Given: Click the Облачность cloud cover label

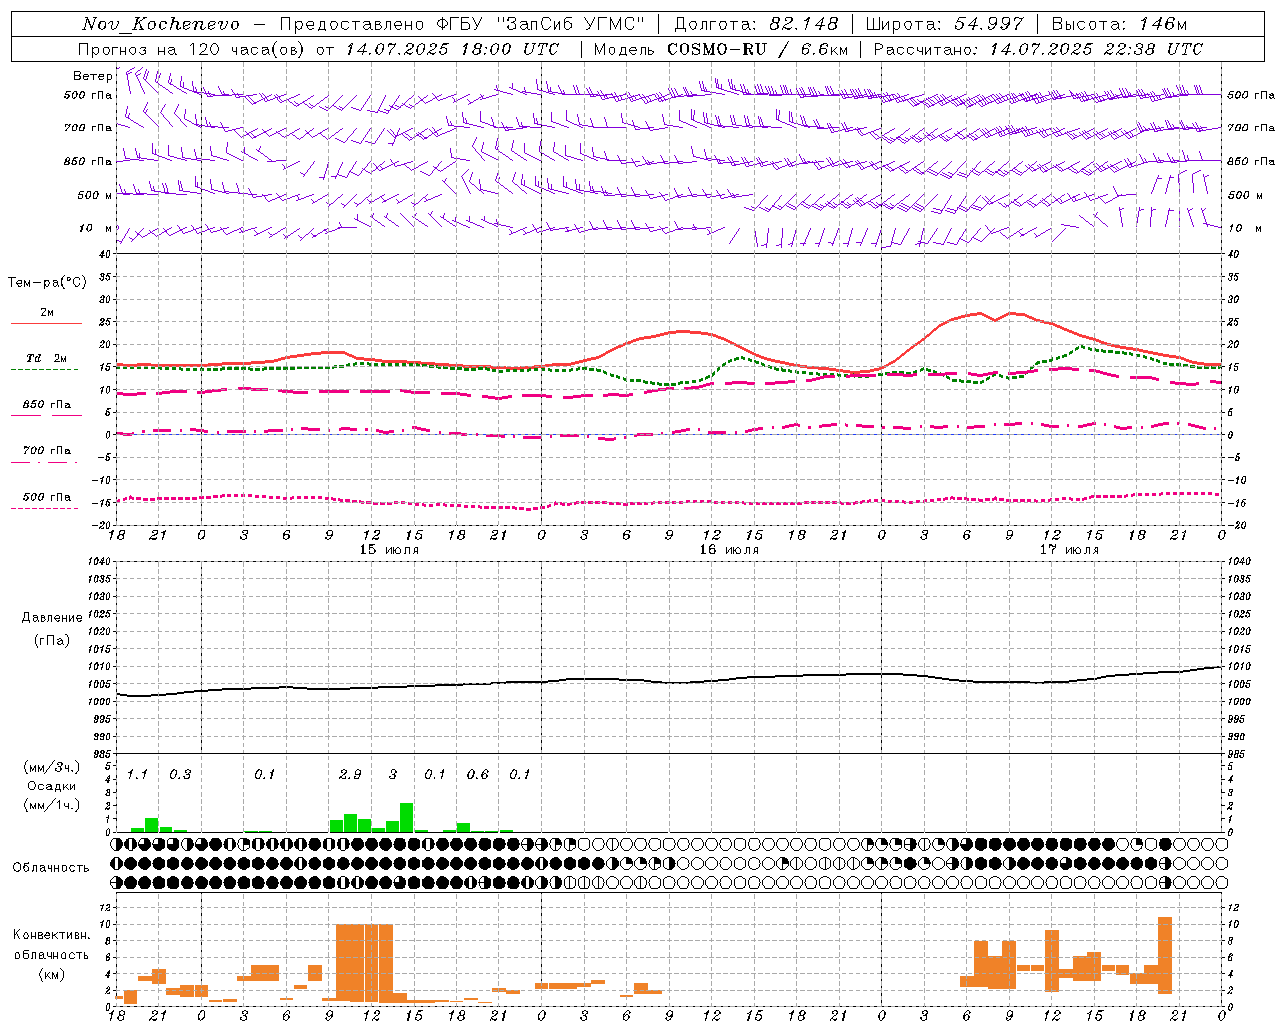Looking at the screenshot, I should 51,868.
